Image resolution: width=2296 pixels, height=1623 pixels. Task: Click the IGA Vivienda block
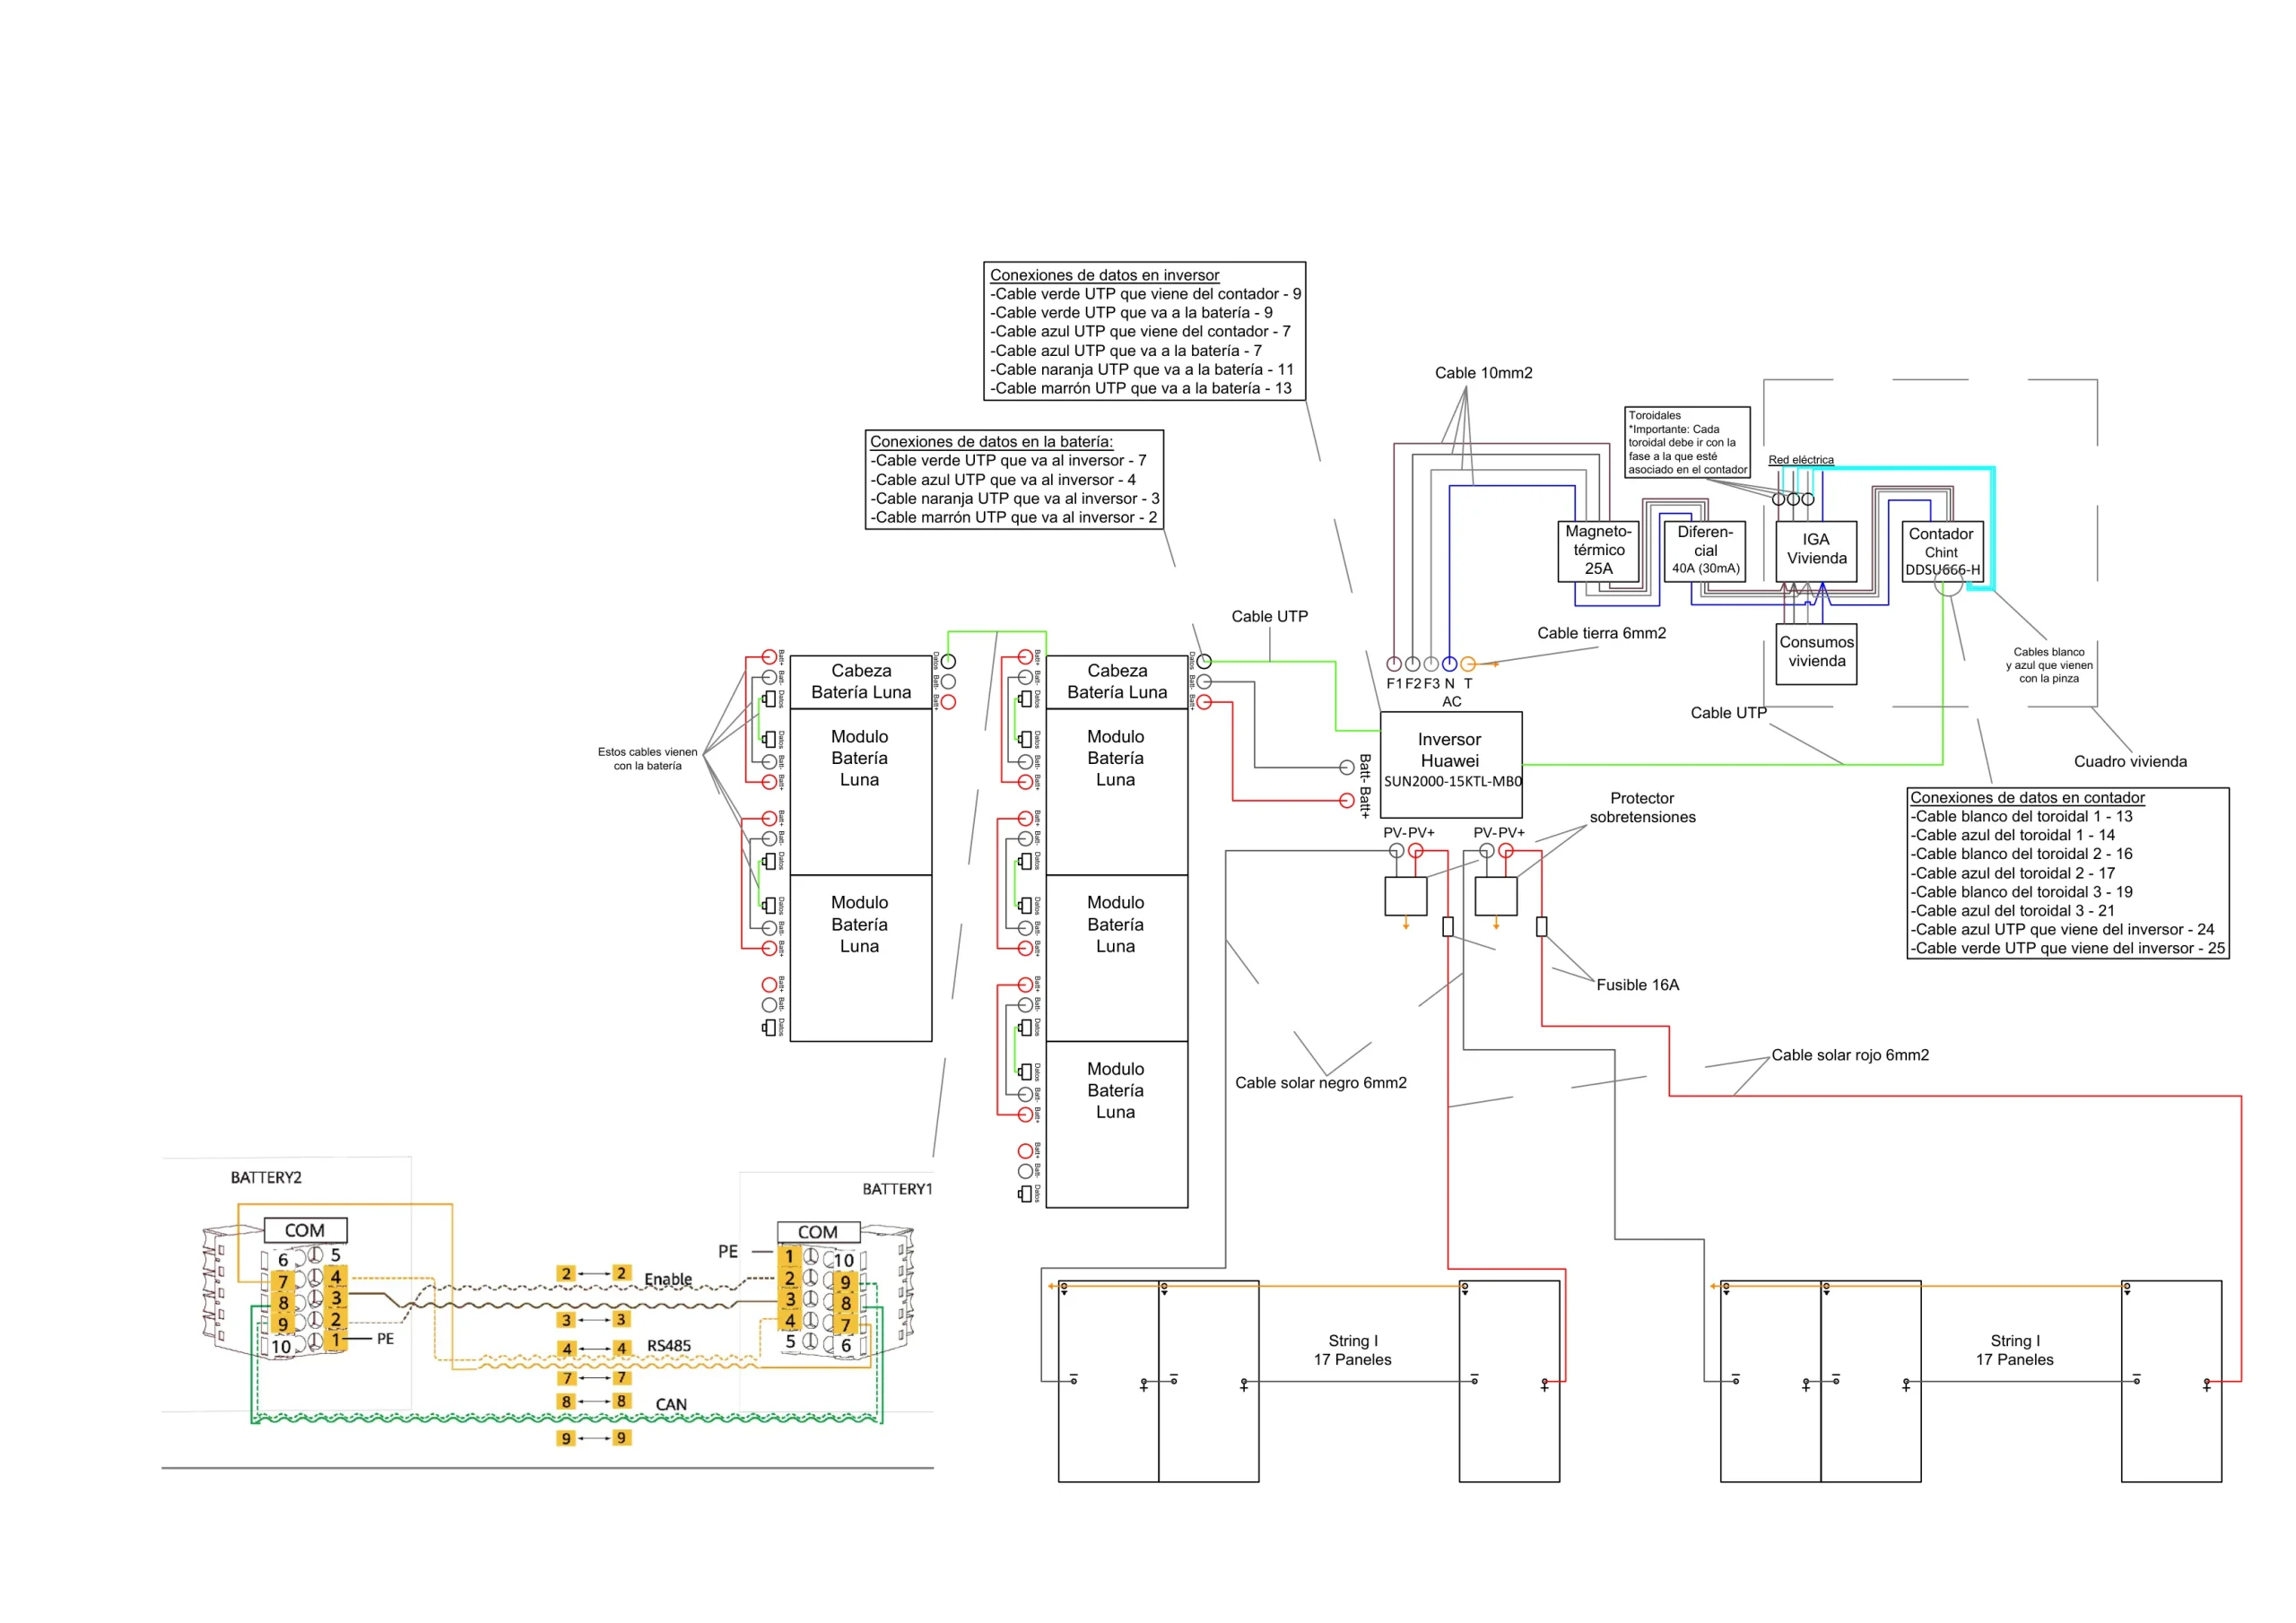point(1816,551)
